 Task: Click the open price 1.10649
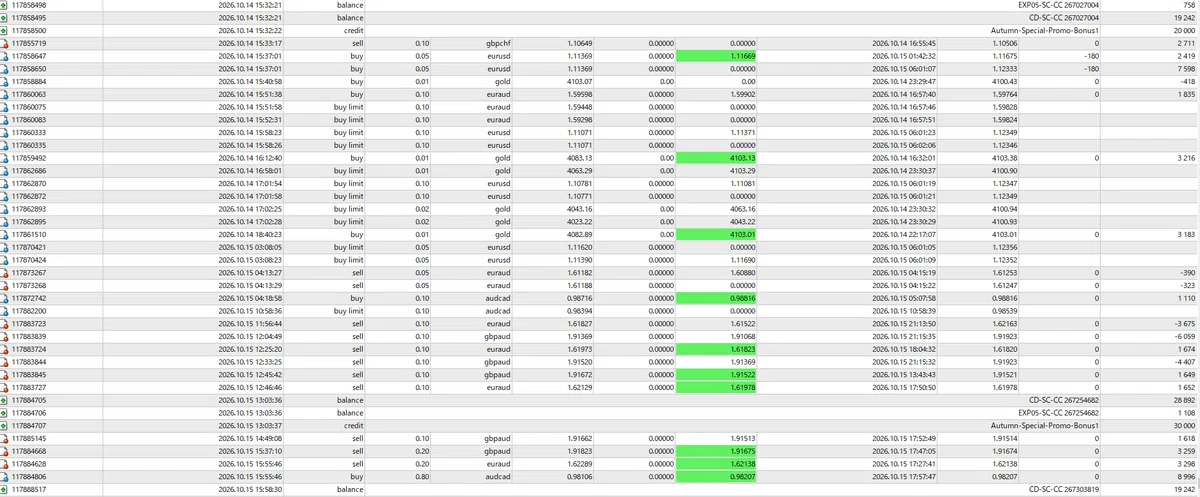580,44
